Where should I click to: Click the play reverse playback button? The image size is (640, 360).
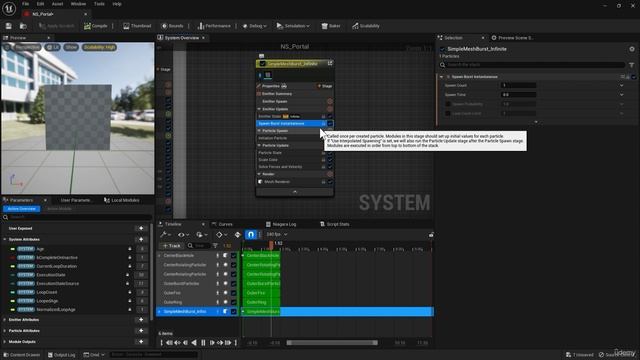[x=194, y=343]
